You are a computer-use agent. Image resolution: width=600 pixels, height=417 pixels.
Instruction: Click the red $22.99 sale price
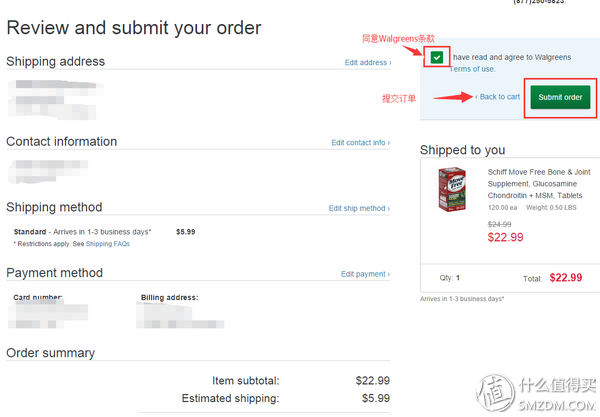(x=505, y=237)
